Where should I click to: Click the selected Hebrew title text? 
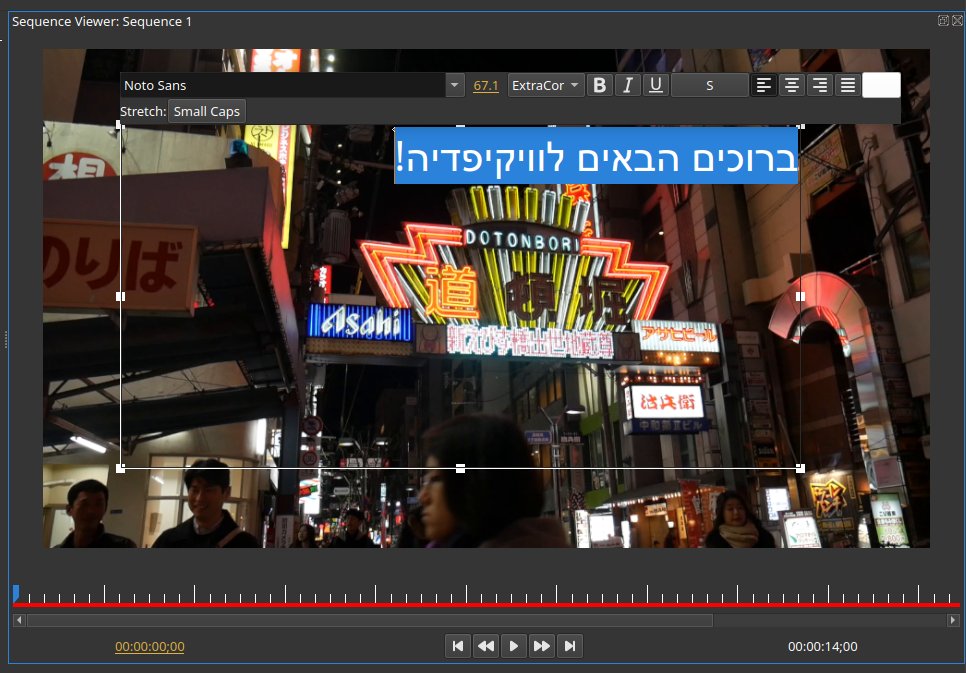pyautogui.click(x=596, y=156)
